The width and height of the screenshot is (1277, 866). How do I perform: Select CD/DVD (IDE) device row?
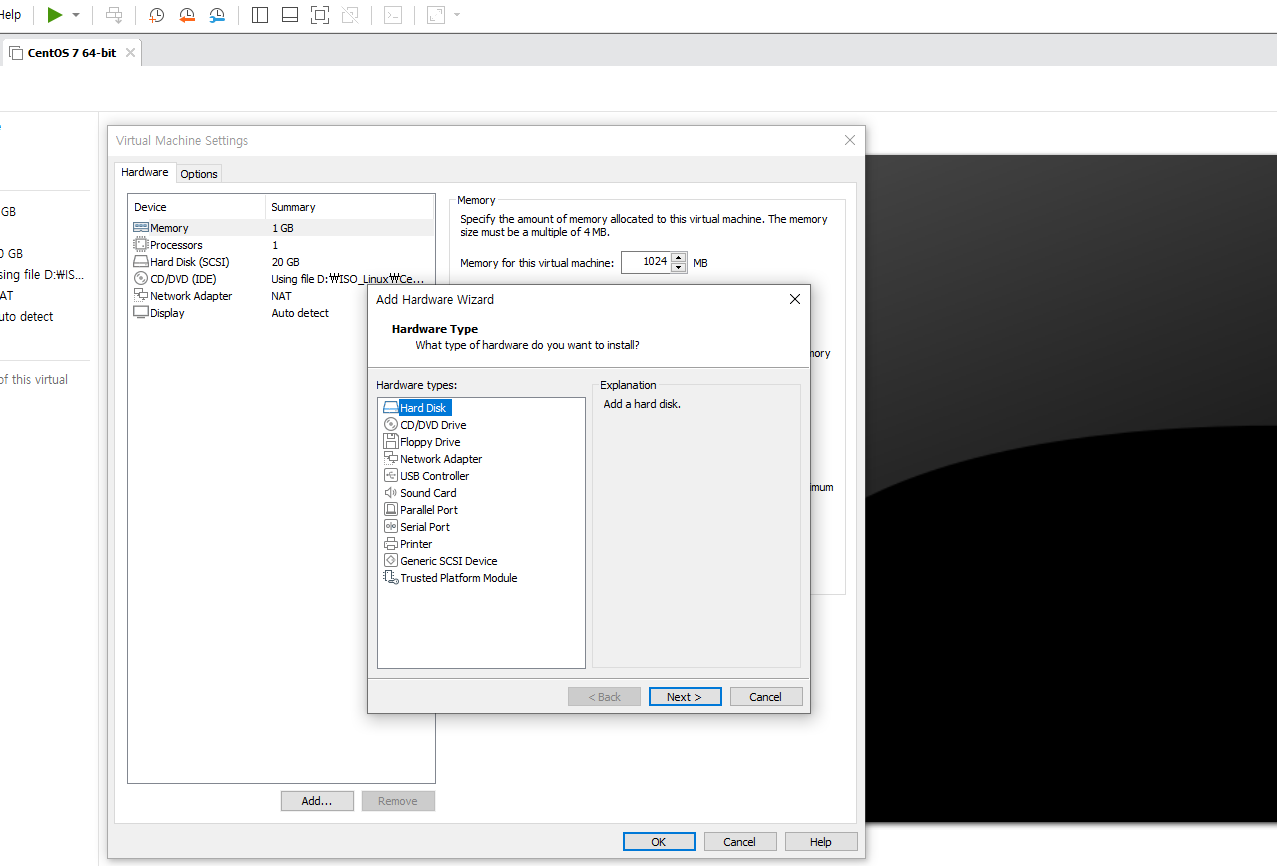click(x=283, y=279)
